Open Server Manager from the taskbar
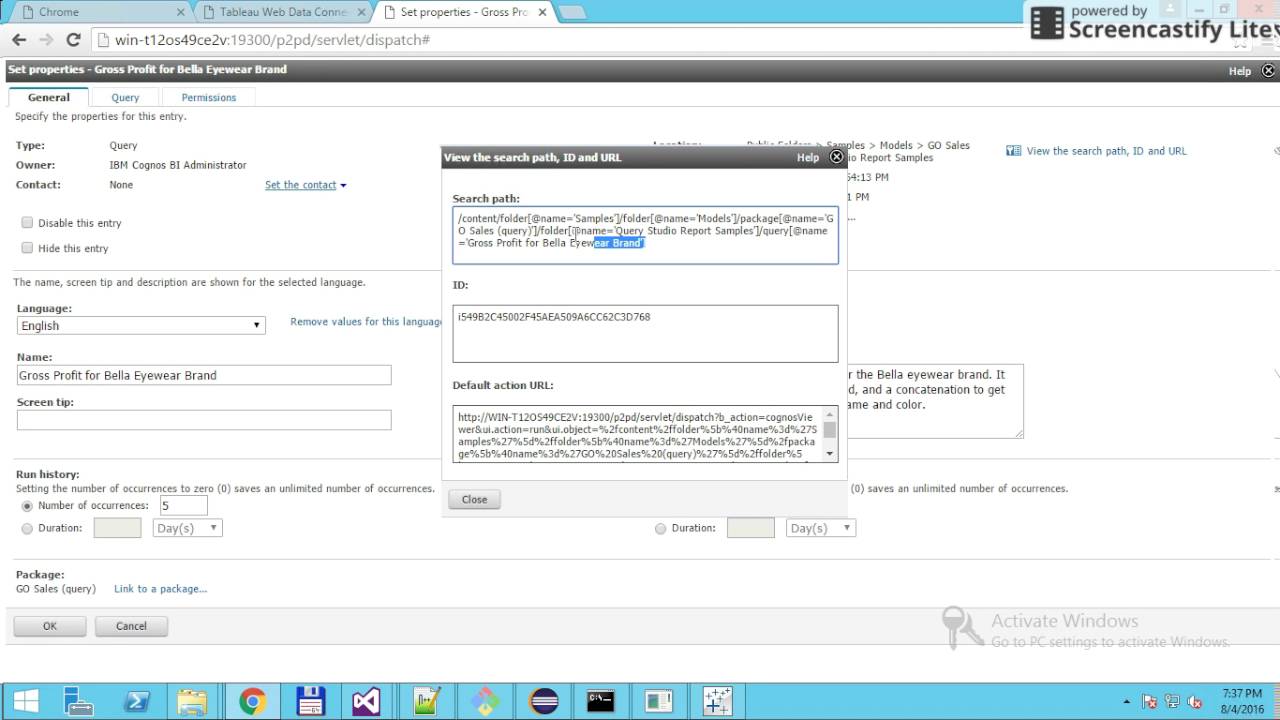Screen dimensions: 1280x720 (78, 701)
